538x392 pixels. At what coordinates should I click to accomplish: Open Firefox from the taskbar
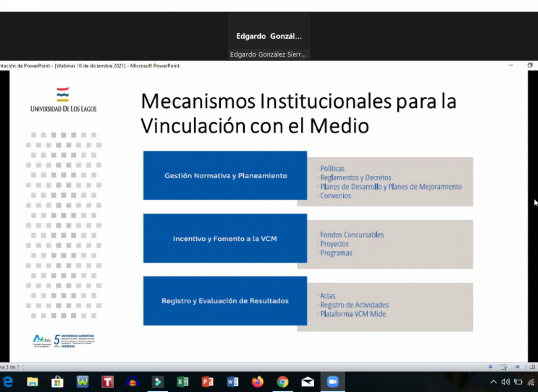point(258,382)
